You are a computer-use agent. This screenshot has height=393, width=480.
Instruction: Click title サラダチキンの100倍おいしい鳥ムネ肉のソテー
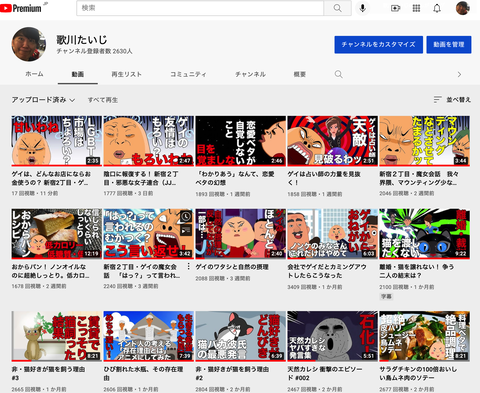[x=418, y=373]
